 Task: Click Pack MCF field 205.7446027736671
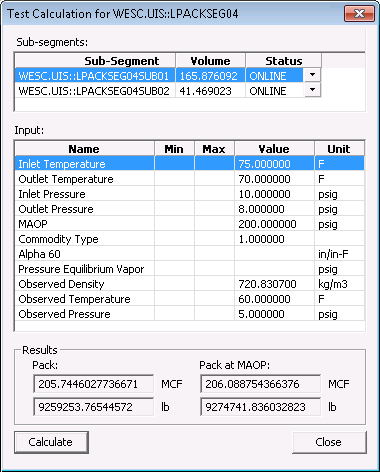(94, 384)
